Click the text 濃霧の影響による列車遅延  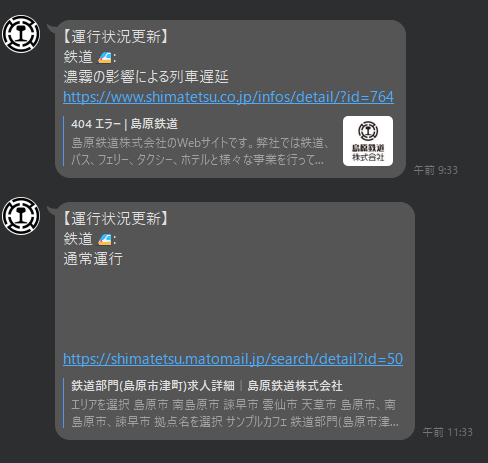146,77
